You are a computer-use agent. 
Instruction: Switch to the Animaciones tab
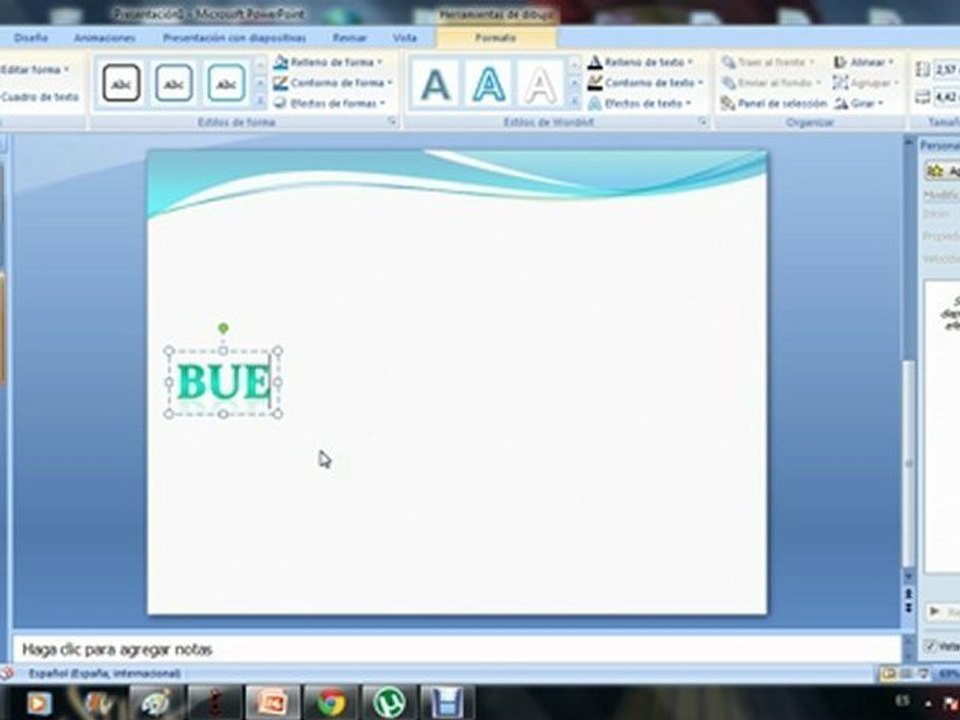pyautogui.click(x=105, y=38)
